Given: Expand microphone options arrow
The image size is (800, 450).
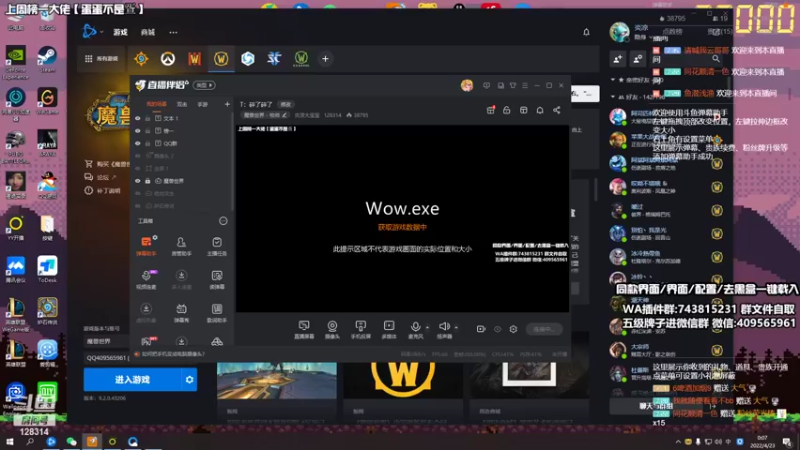Looking at the screenshot, I should point(428,327).
